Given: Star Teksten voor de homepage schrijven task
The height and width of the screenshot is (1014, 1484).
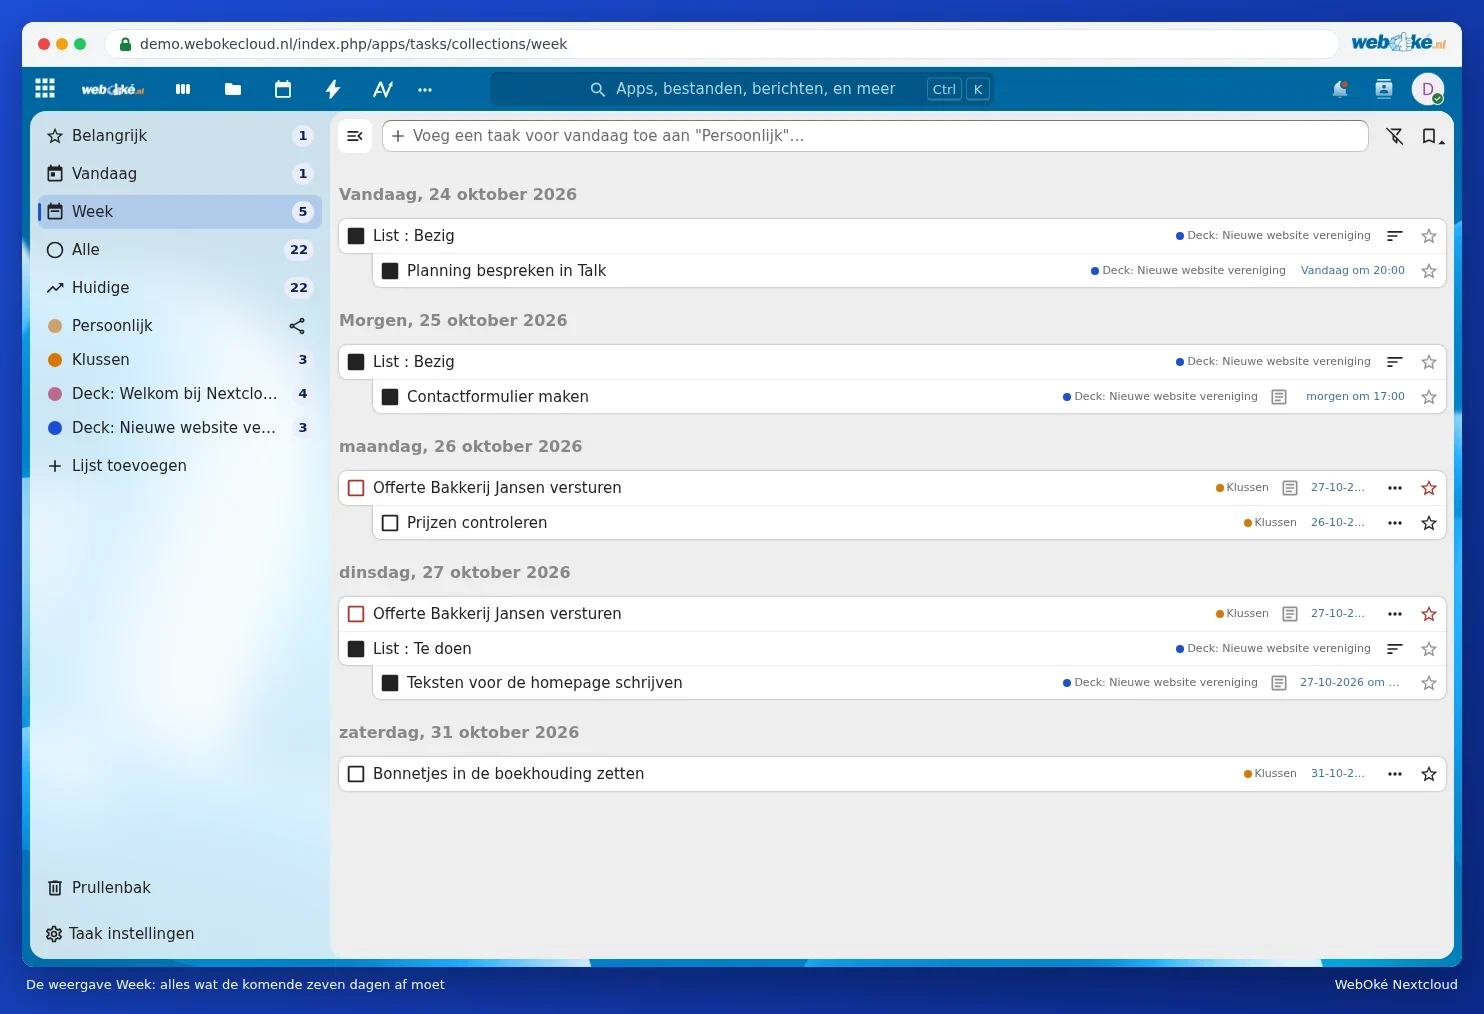Looking at the screenshot, I should [x=1429, y=683].
